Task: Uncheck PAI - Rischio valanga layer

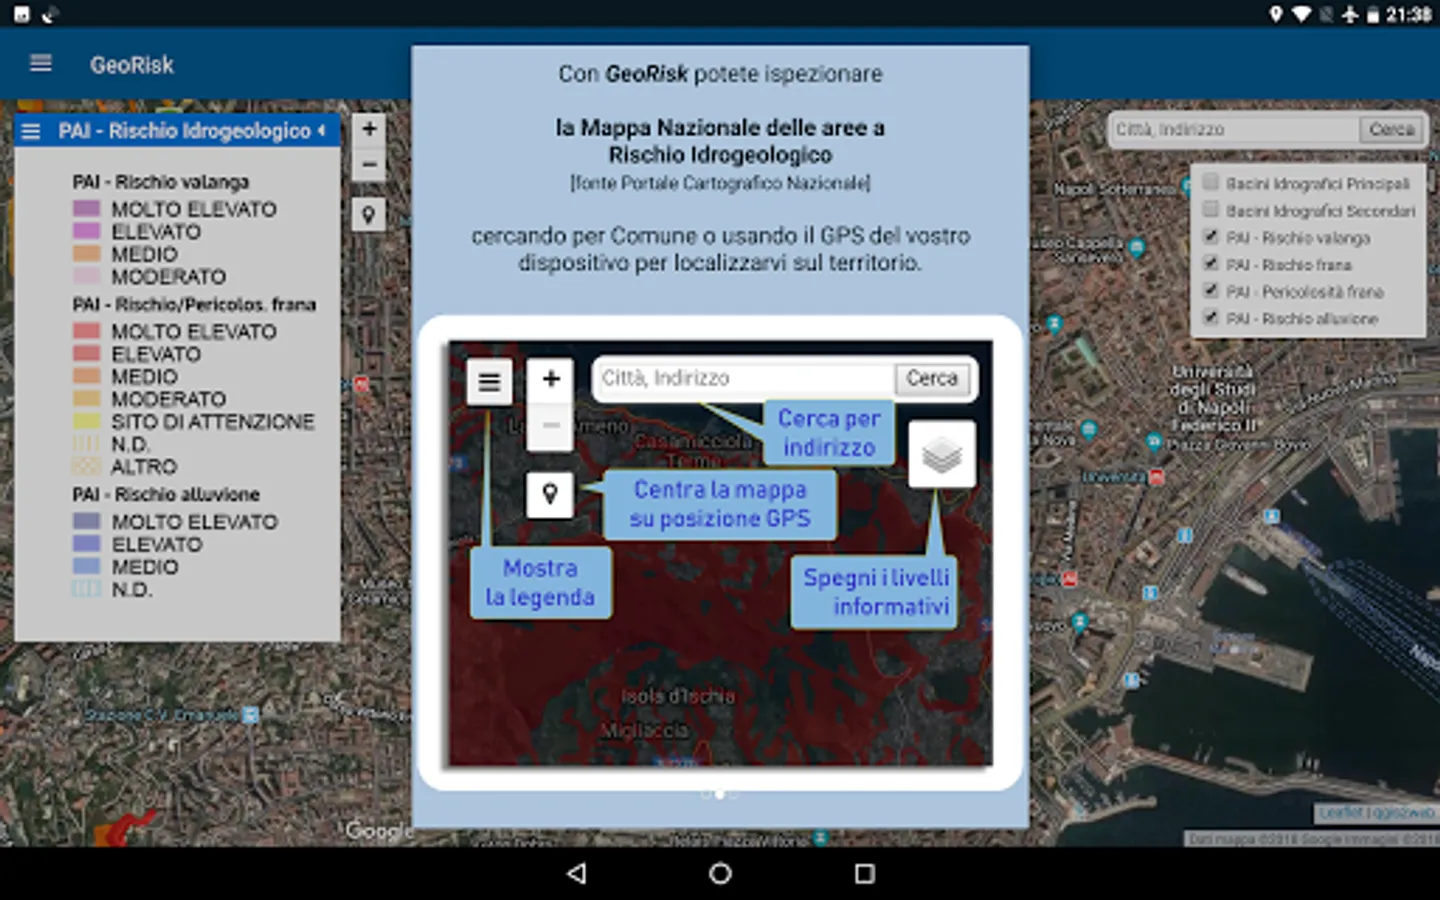Action: tap(1211, 237)
